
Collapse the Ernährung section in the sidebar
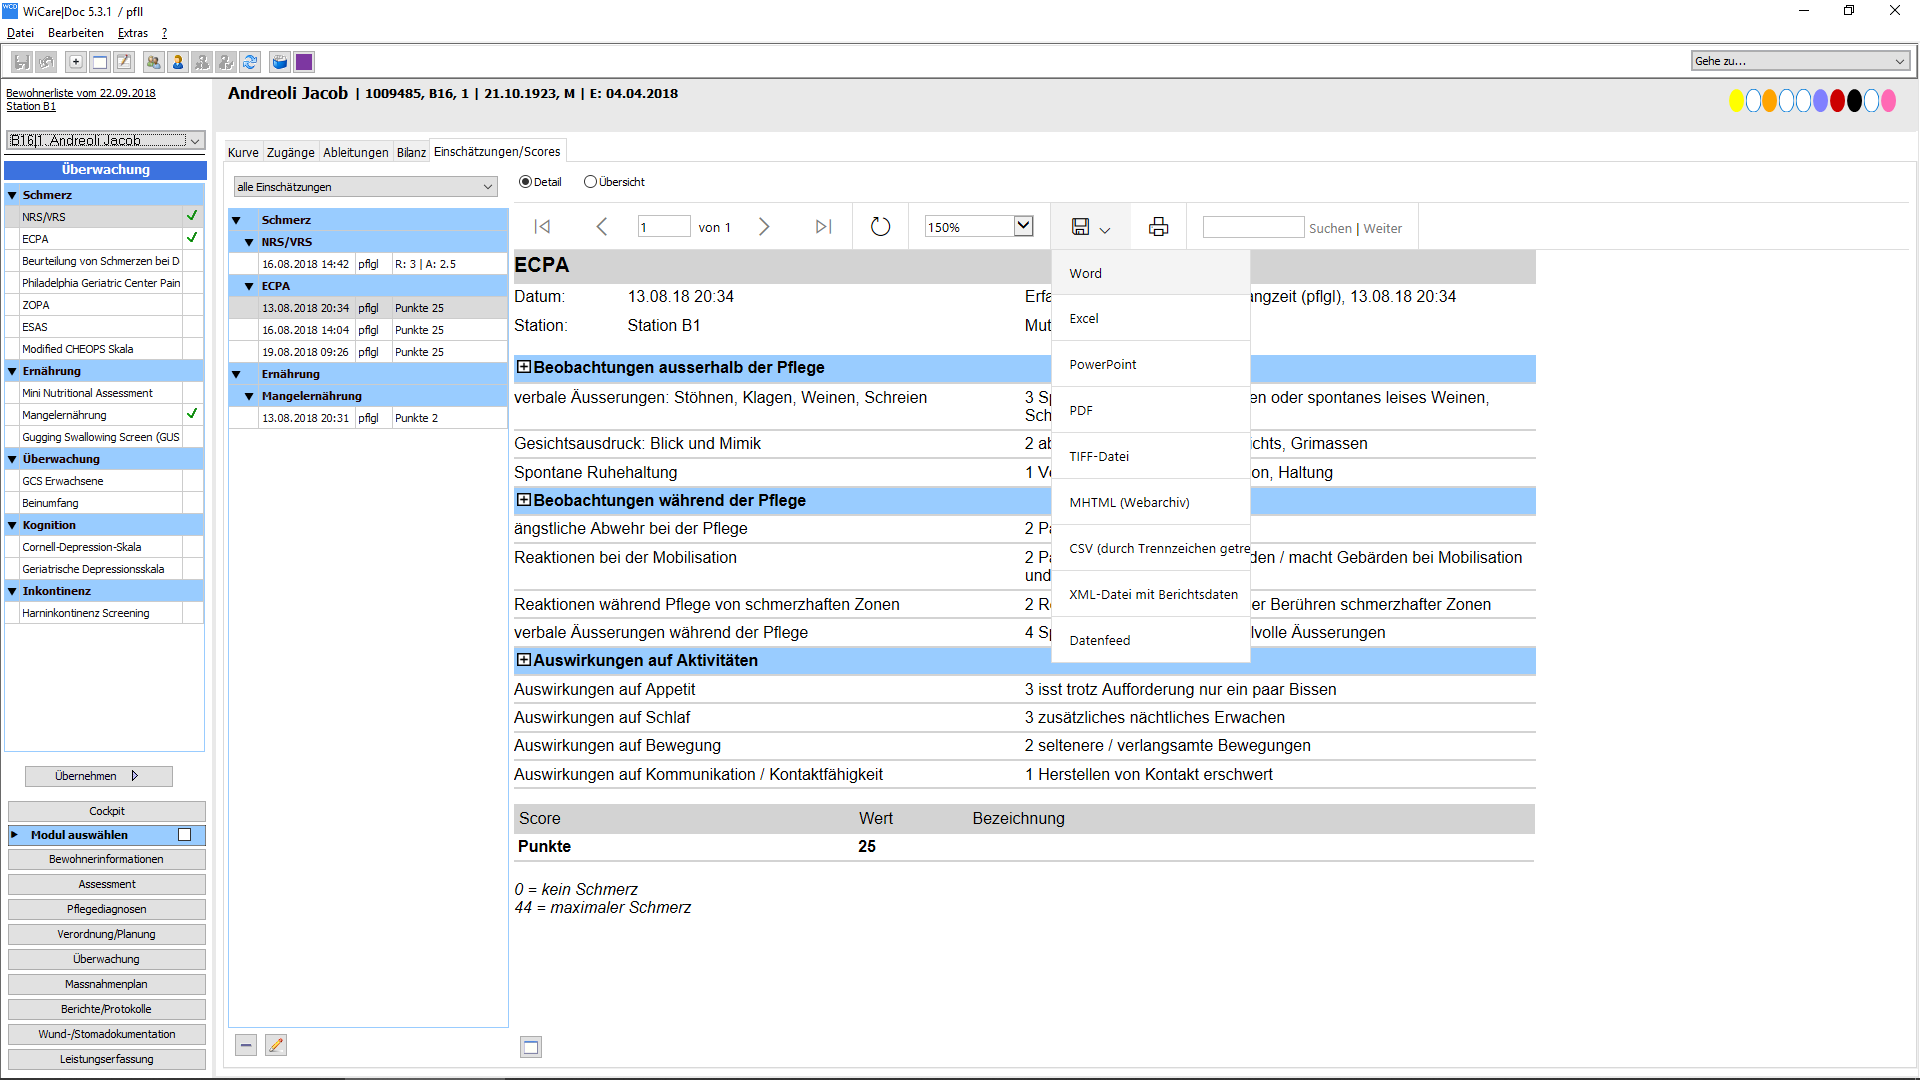(x=12, y=371)
